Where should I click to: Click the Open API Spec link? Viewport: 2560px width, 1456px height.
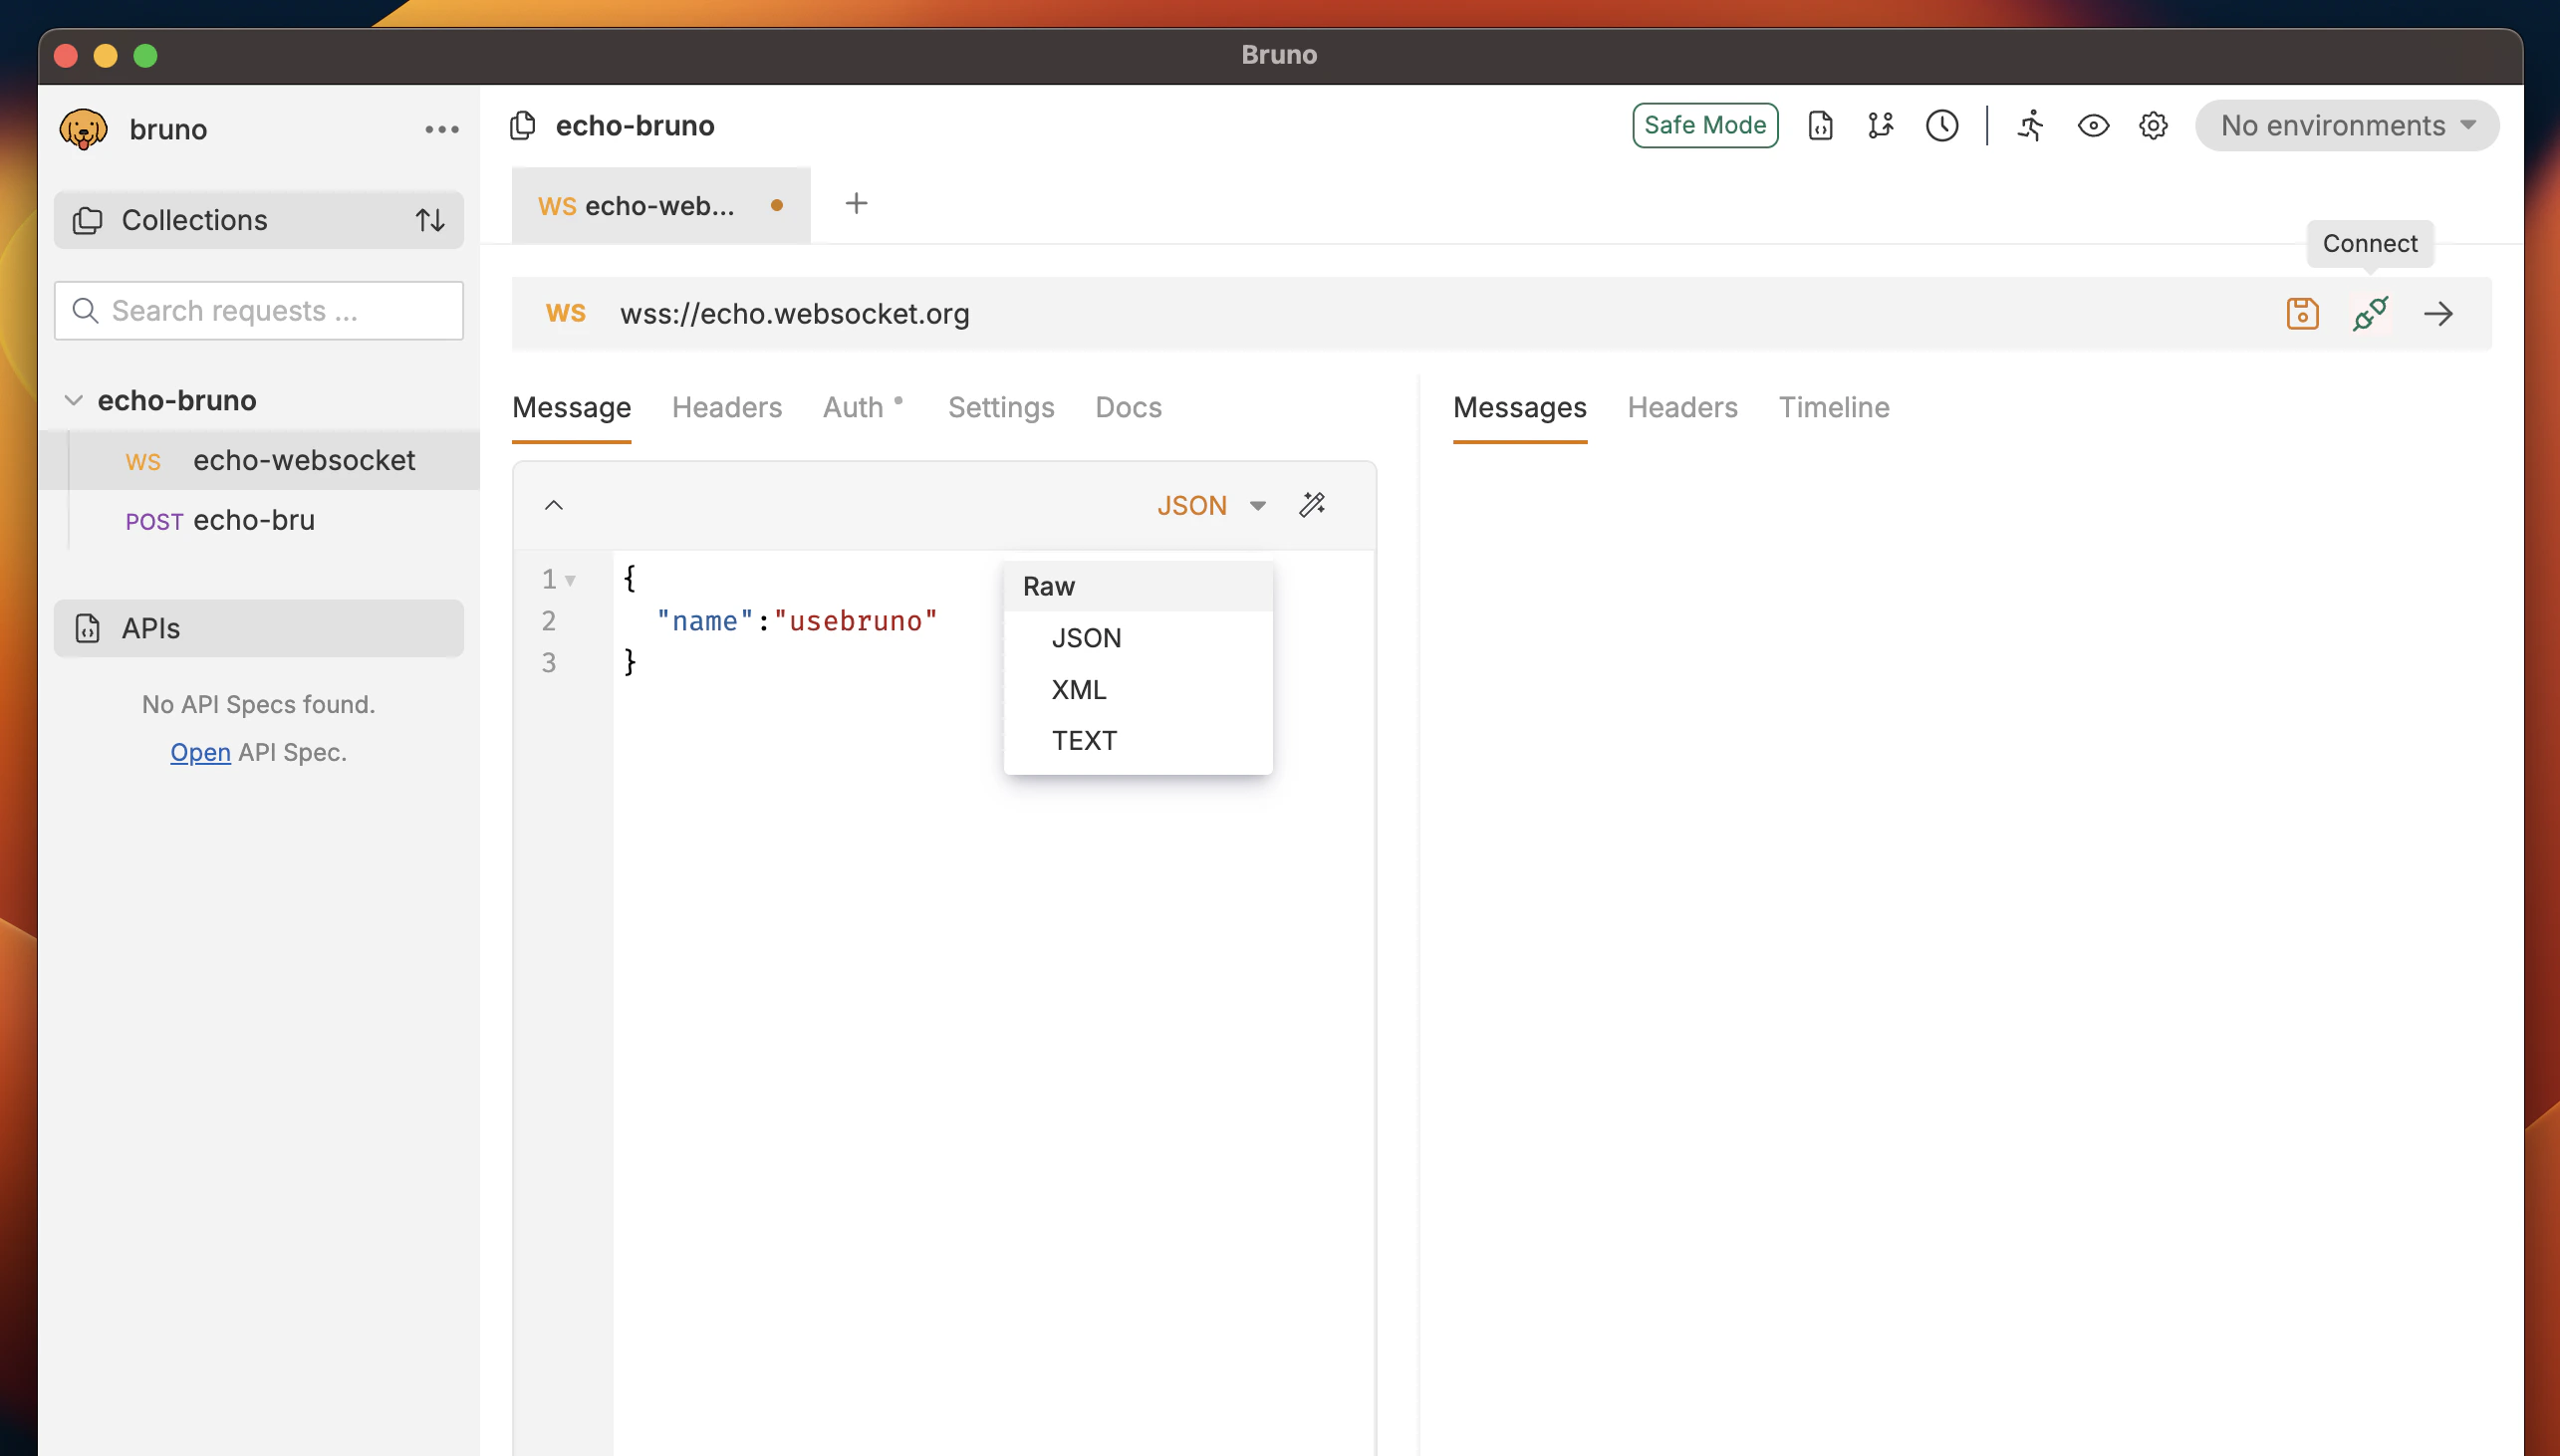coord(200,751)
